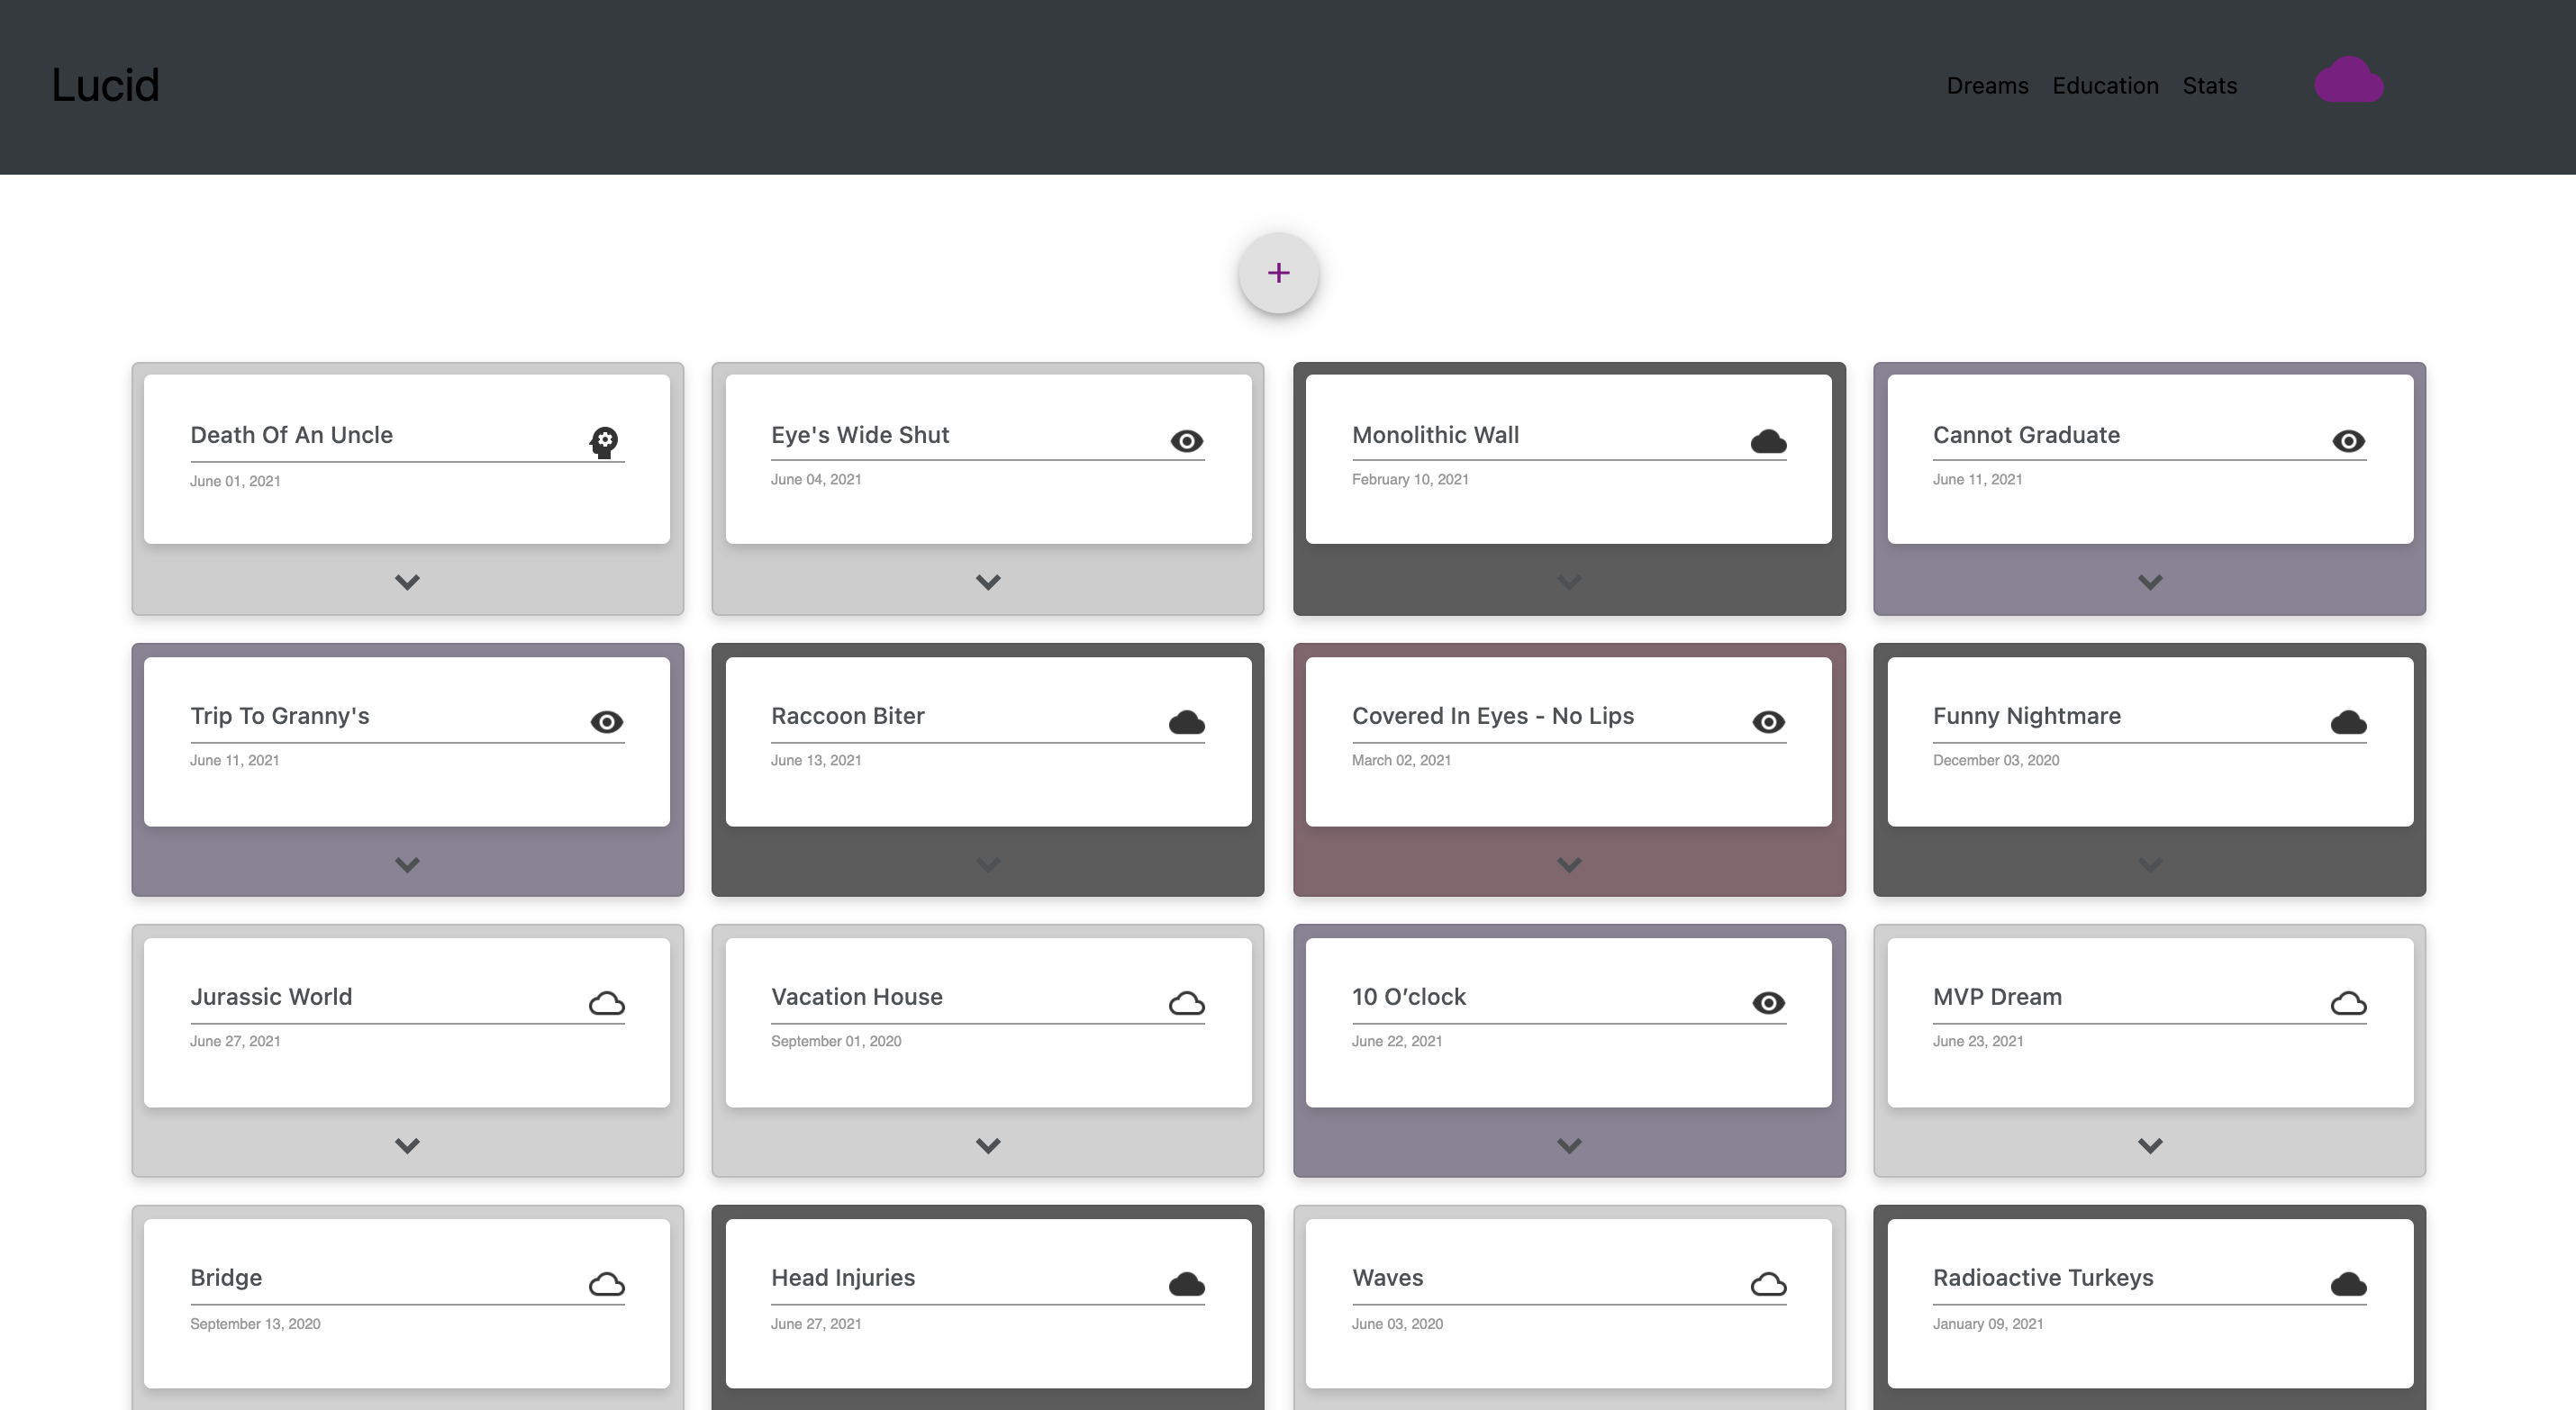Click the date June 03, 2020
Viewport: 2576px width, 1410px height.
pos(1397,1324)
